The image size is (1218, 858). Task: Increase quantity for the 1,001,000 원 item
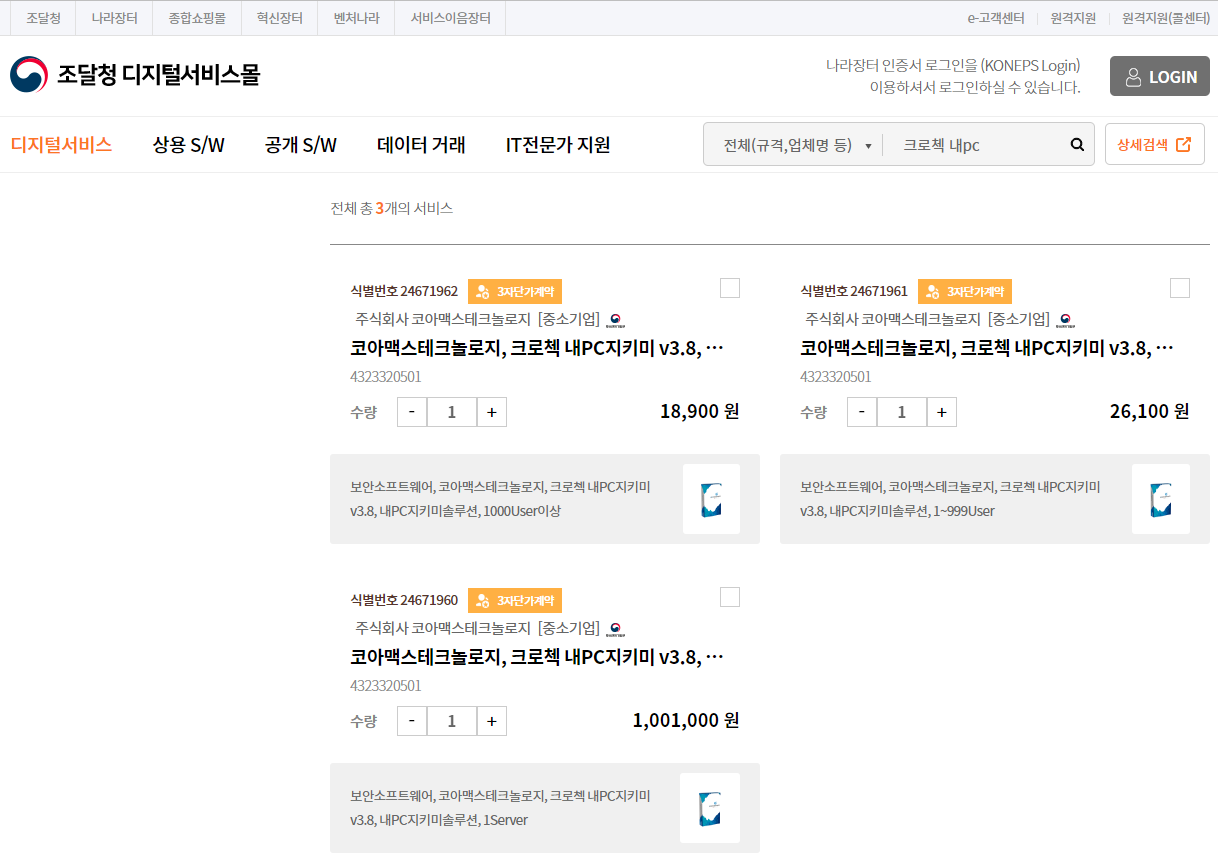point(492,721)
